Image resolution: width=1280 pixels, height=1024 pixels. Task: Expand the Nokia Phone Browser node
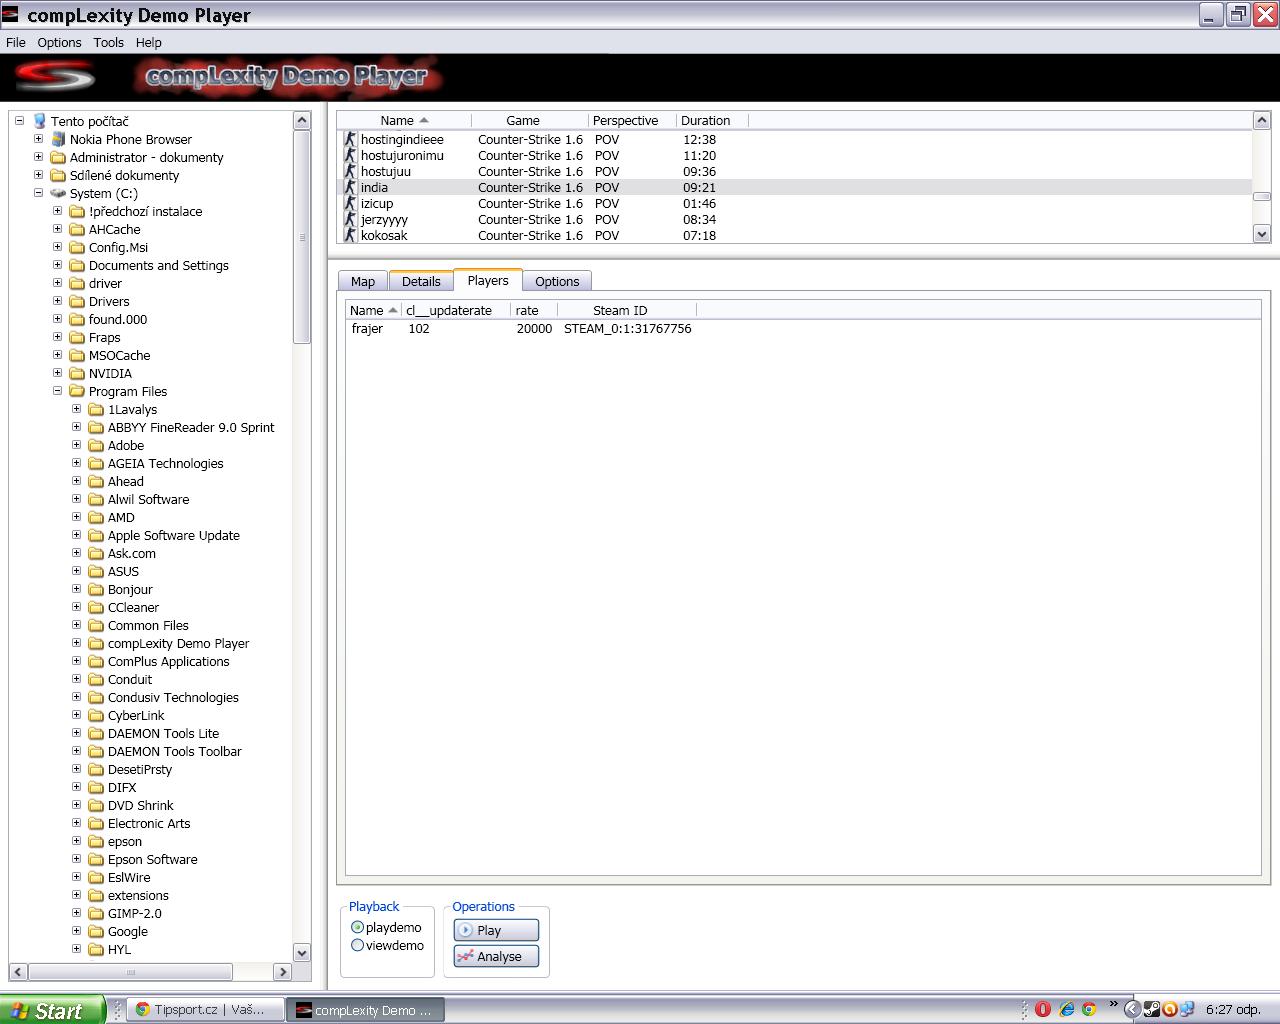point(38,139)
